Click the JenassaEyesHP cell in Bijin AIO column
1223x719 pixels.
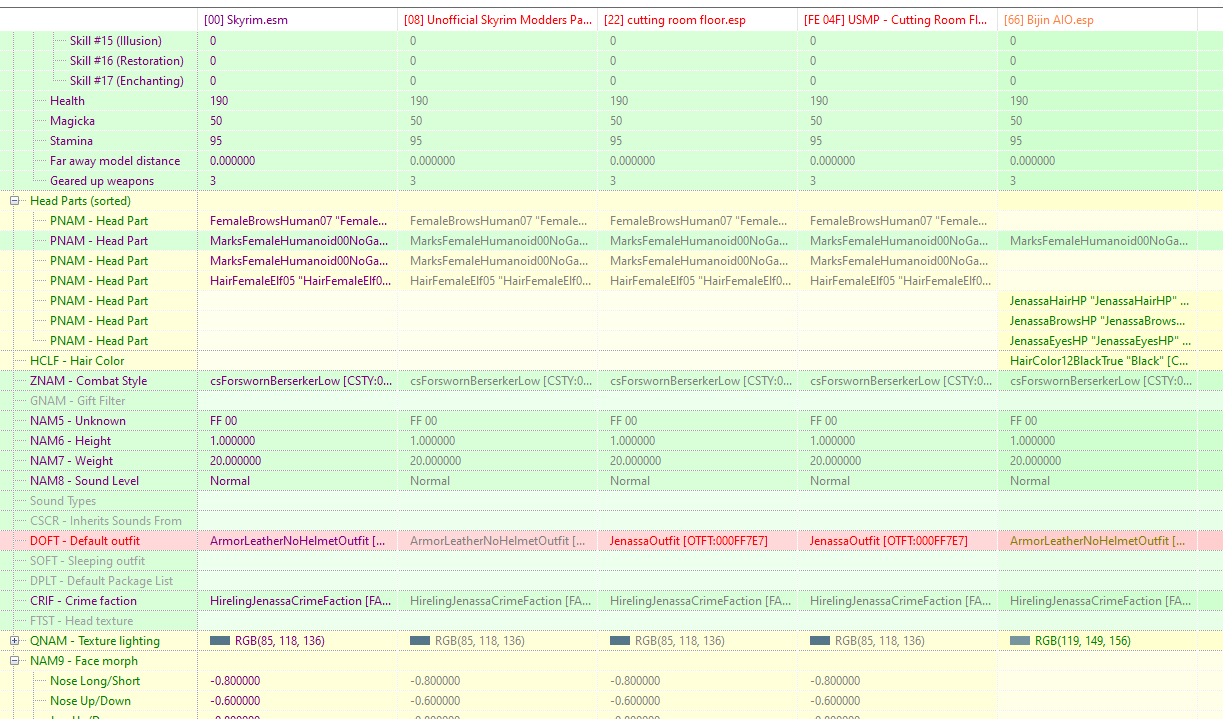(x=1097, y=341)
